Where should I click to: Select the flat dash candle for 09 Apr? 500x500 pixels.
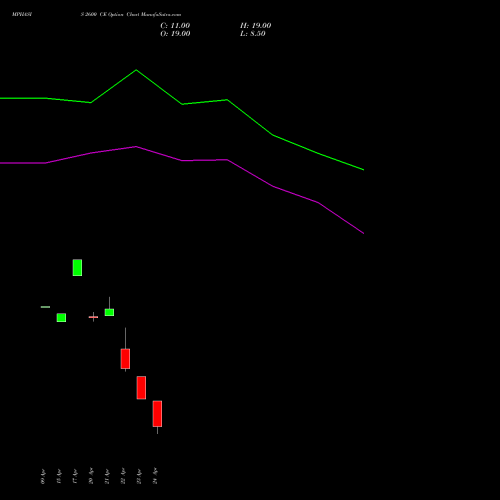[45, 307]
